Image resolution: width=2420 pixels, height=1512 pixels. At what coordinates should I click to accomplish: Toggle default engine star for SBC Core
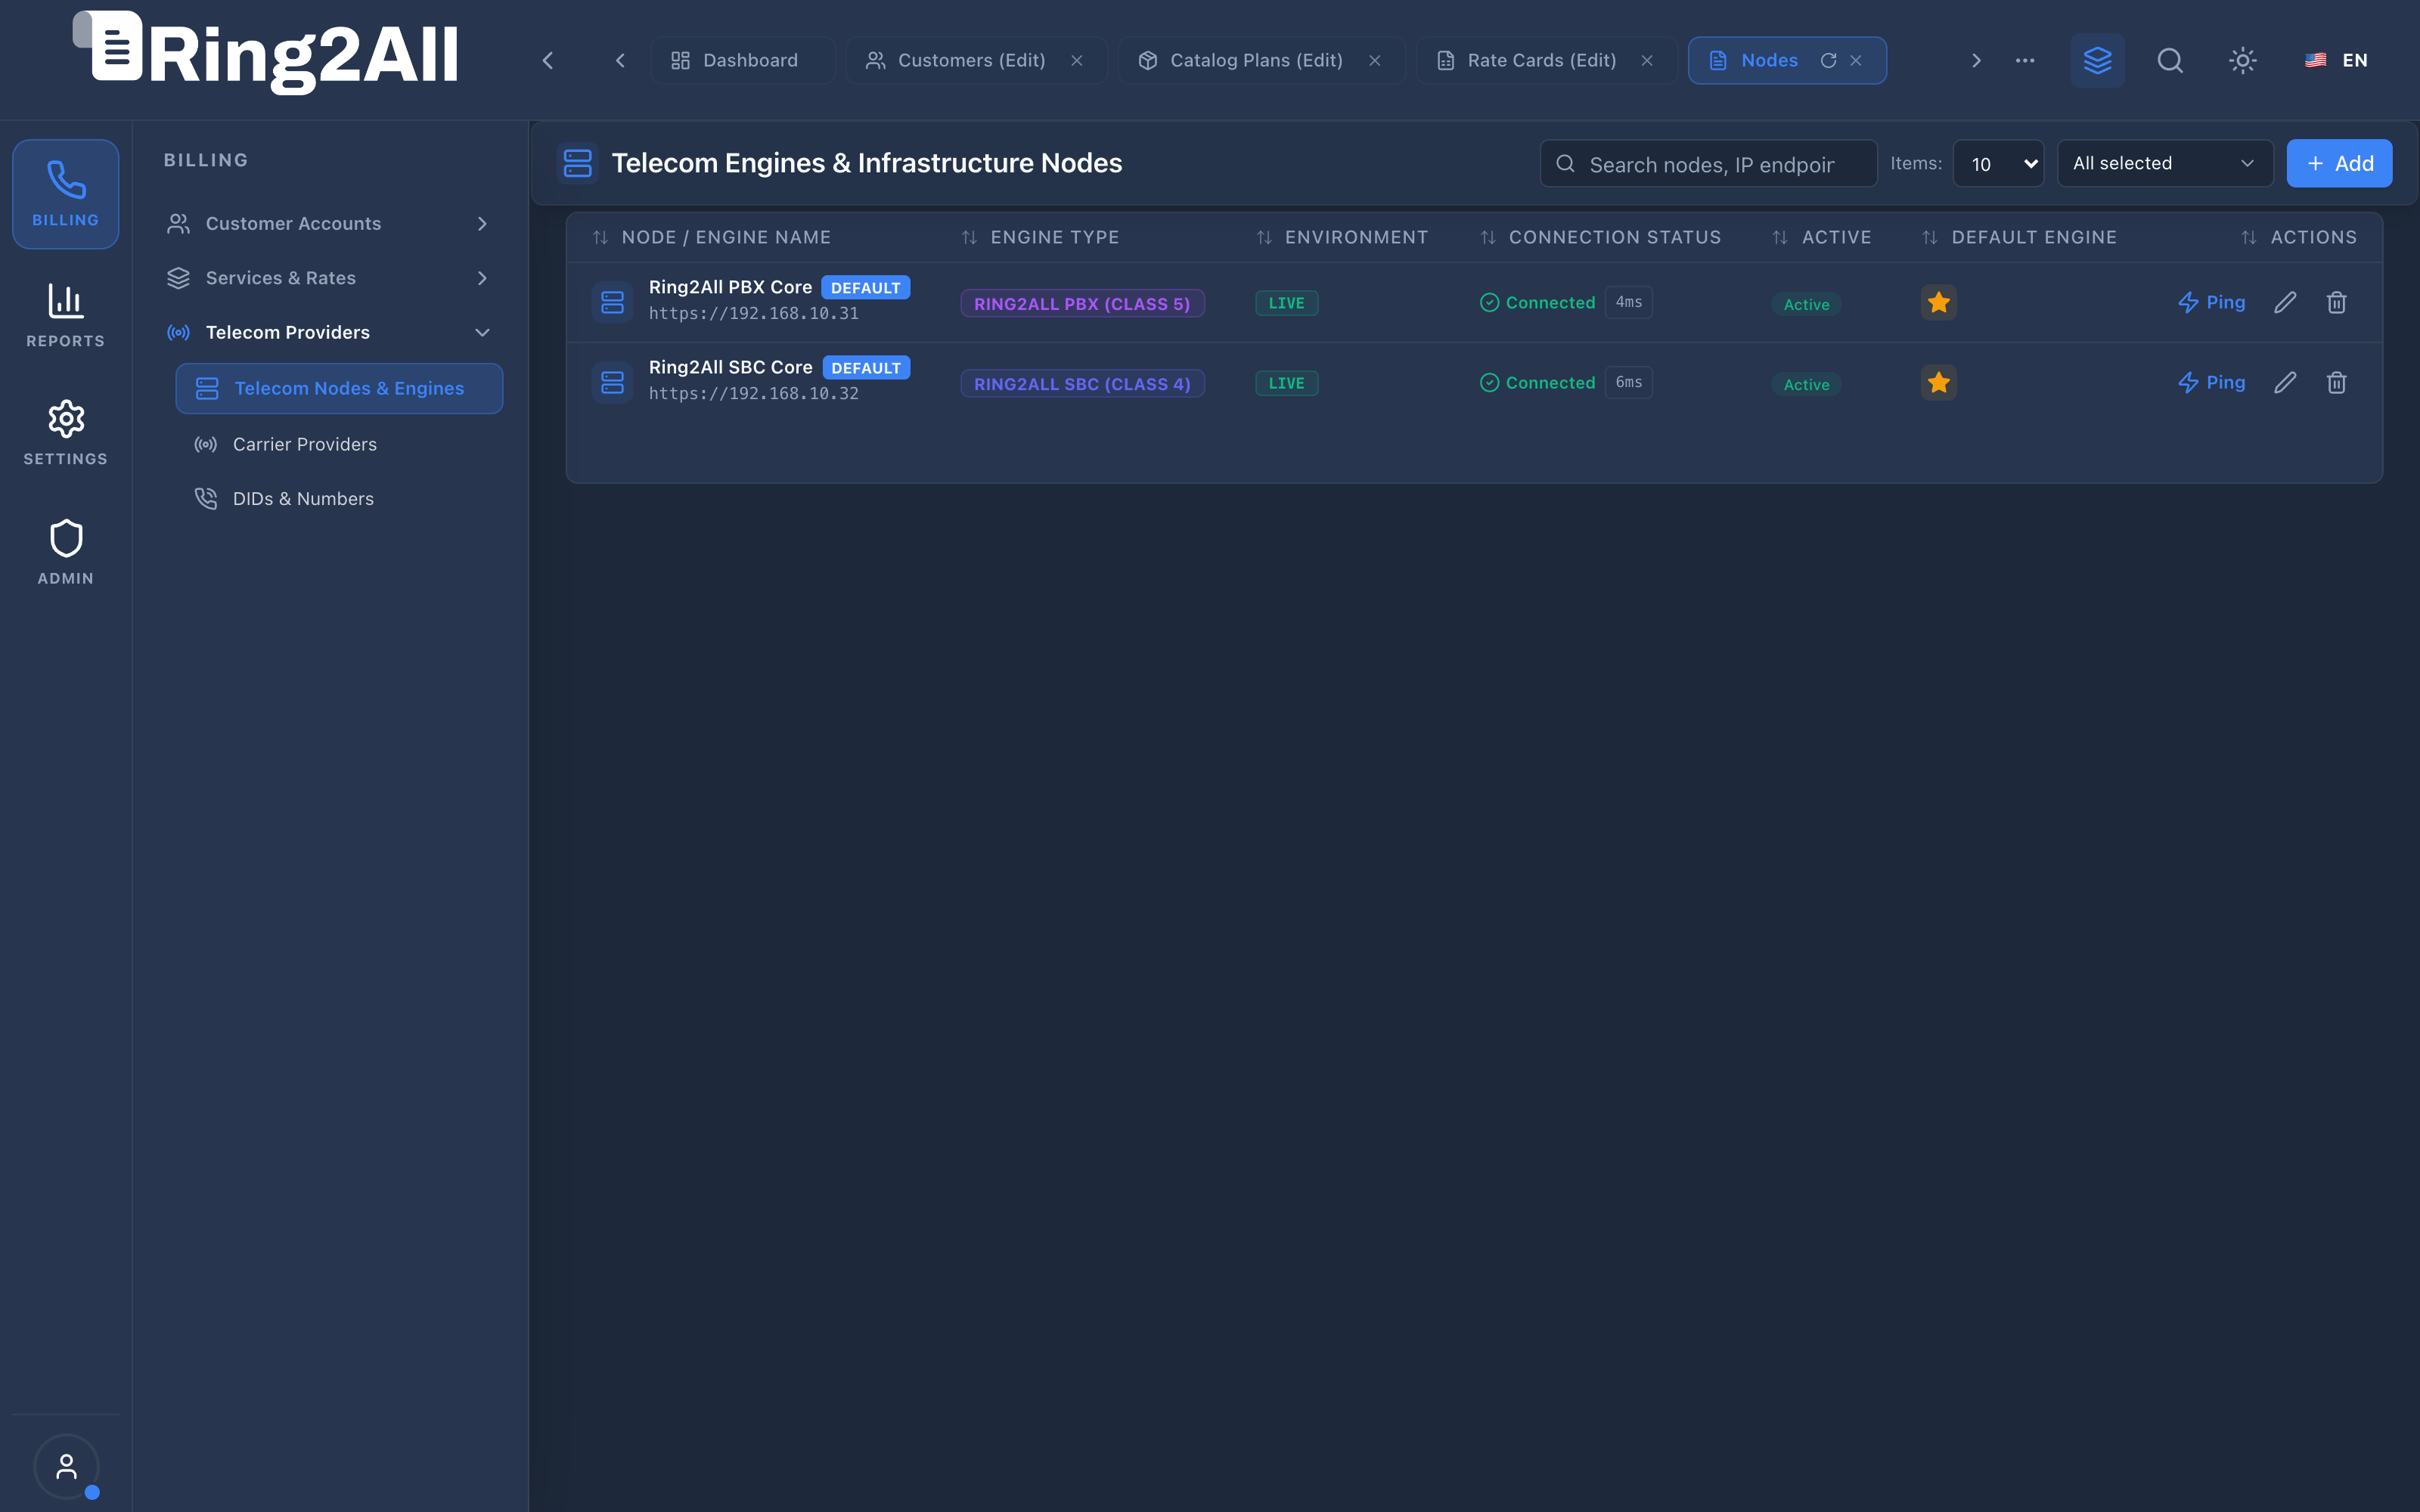pos(1938,382)
